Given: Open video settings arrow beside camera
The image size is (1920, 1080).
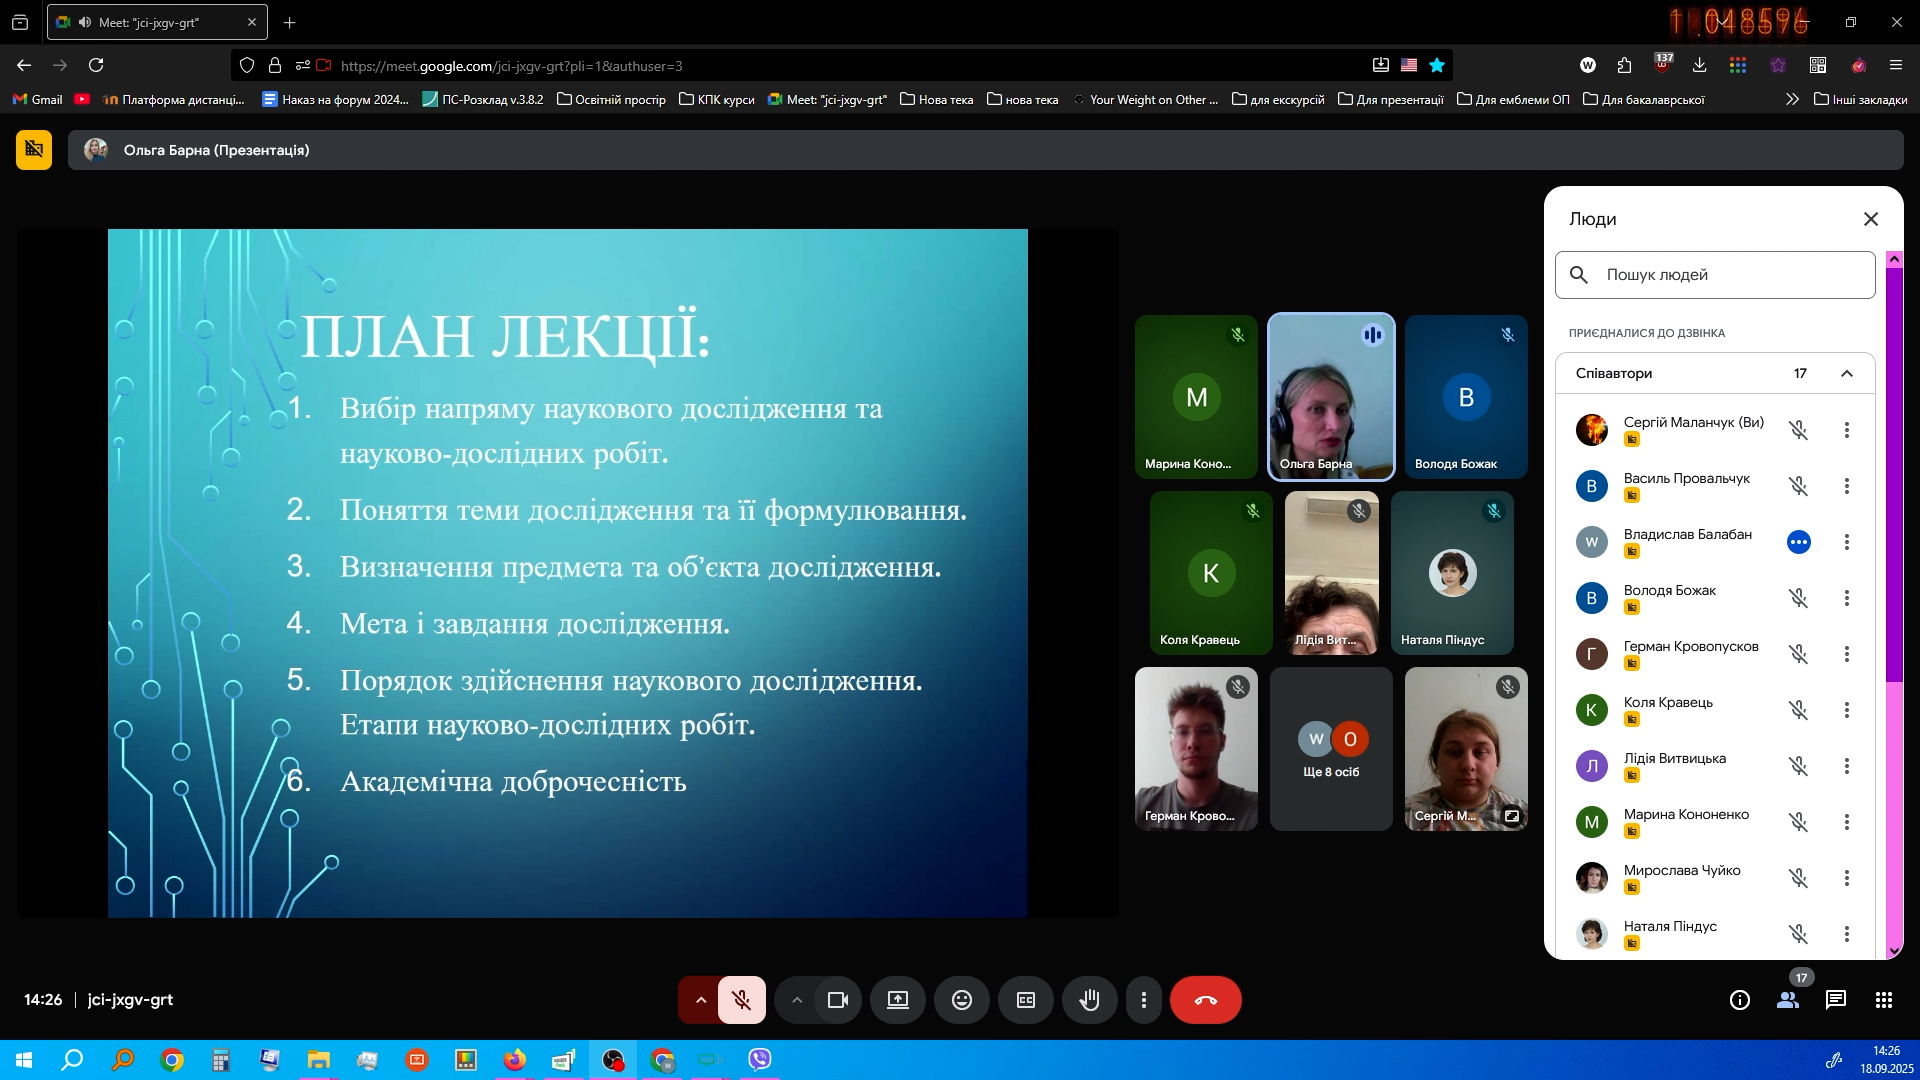Looking at the screenshot, I should 796,1000.
